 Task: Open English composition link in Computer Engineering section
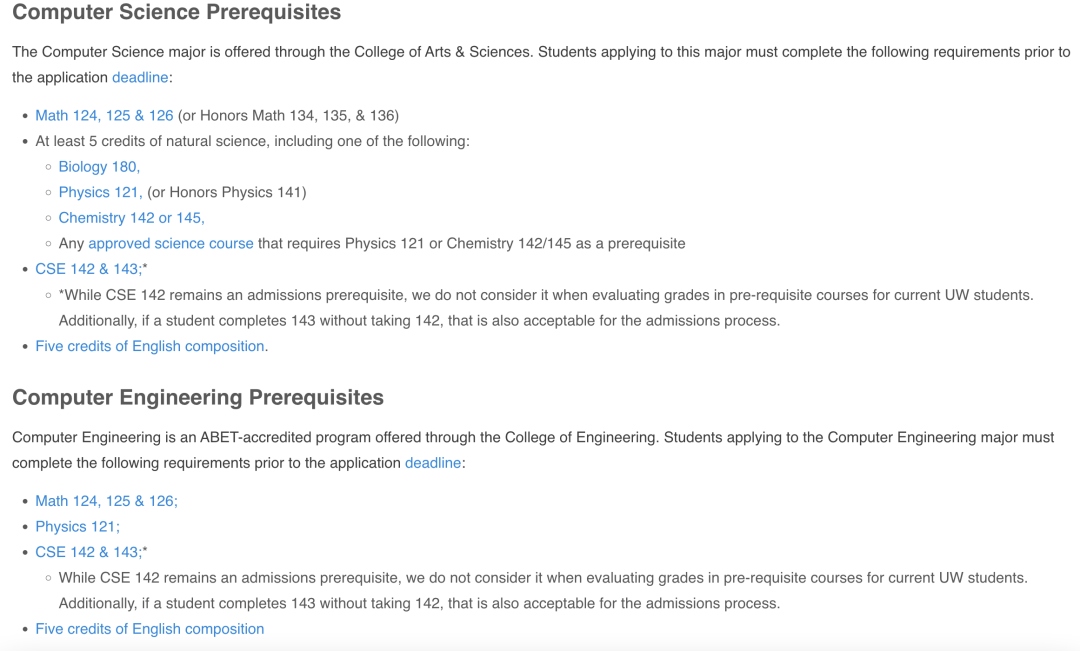(150, 629)
